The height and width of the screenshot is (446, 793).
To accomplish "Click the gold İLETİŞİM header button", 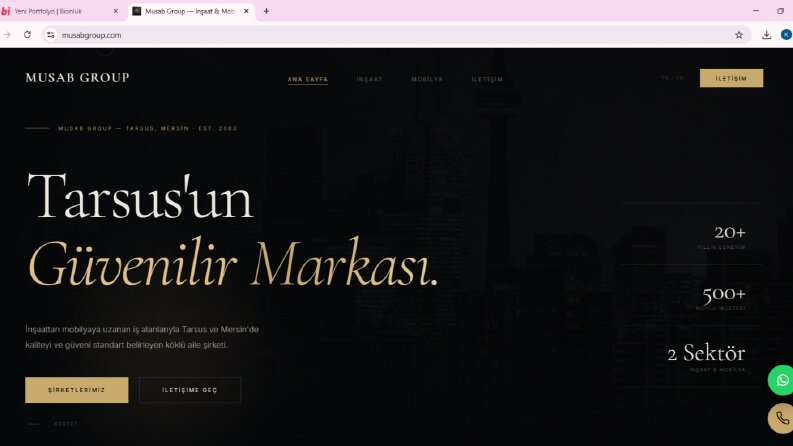I will (x=731, y=78).
